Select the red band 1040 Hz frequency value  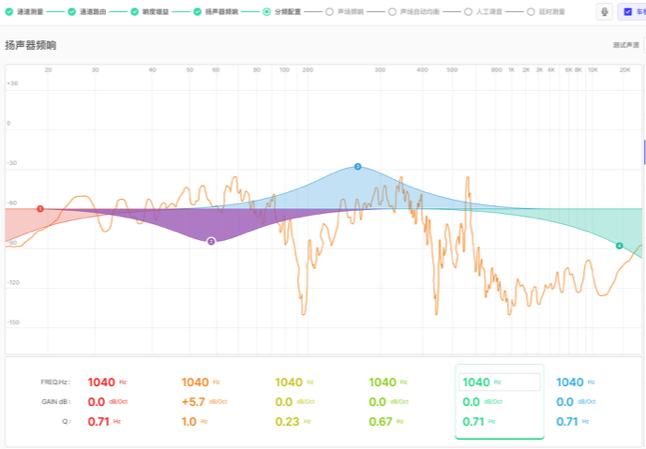101,382
